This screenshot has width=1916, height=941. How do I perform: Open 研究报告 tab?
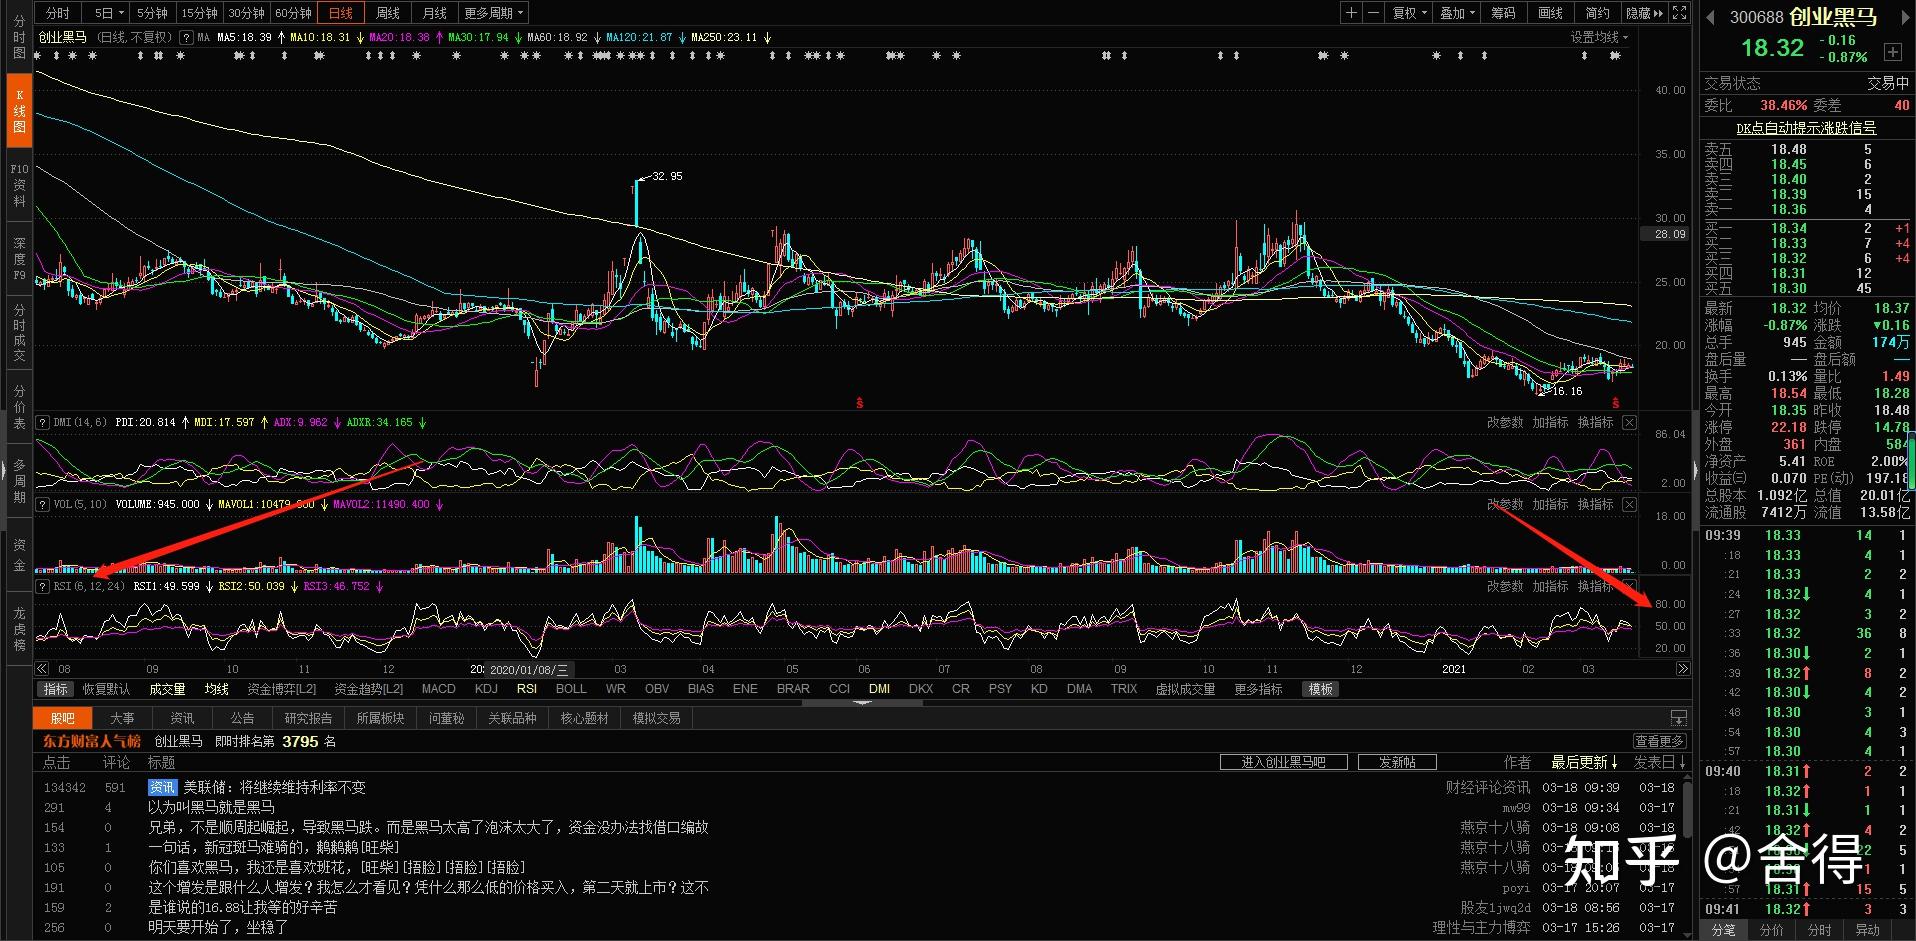pyautogui.click(x=308, y=718)
